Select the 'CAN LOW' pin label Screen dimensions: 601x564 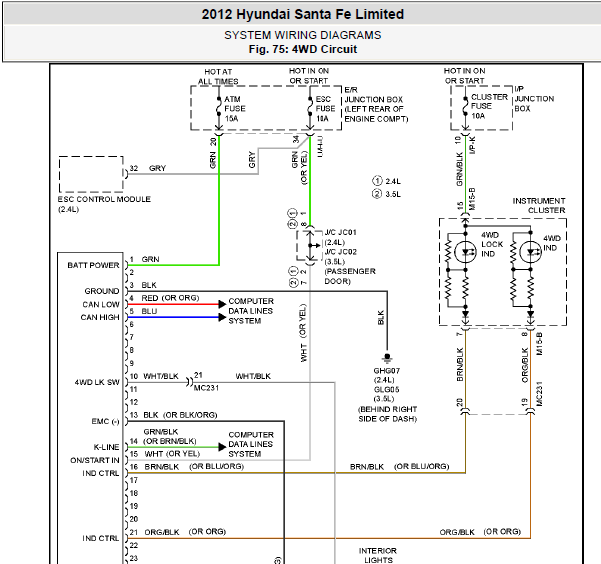101,304
